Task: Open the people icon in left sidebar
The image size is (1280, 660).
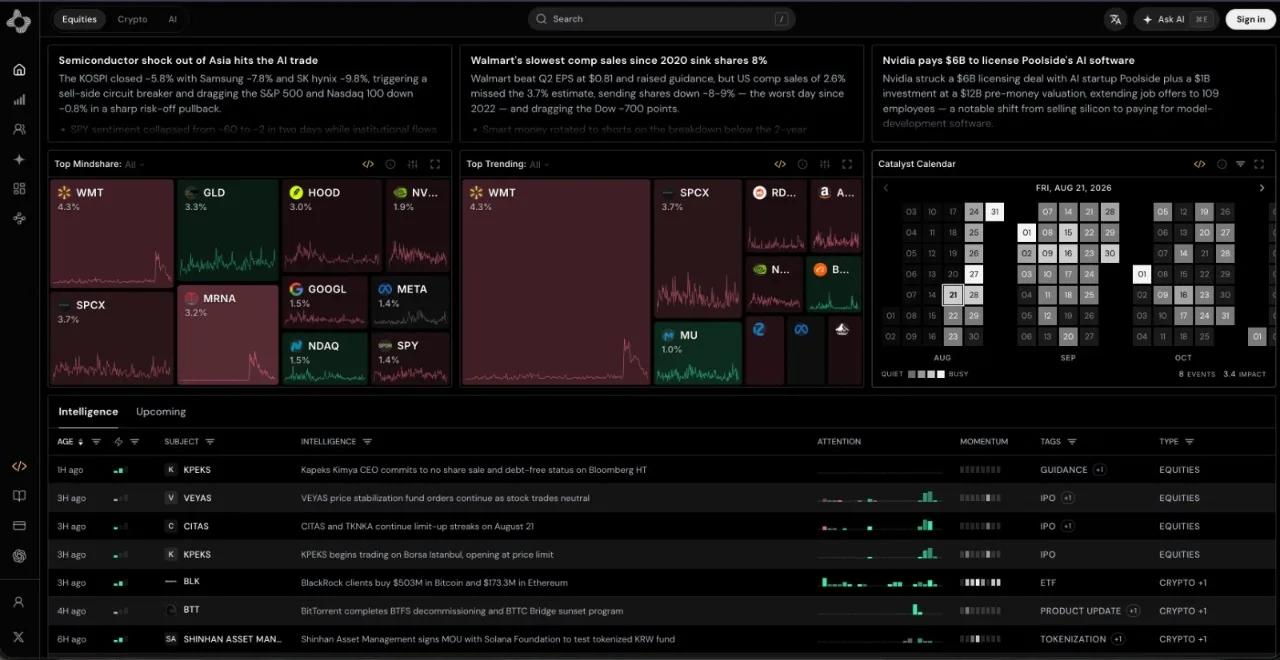Action: coord(19,129)
